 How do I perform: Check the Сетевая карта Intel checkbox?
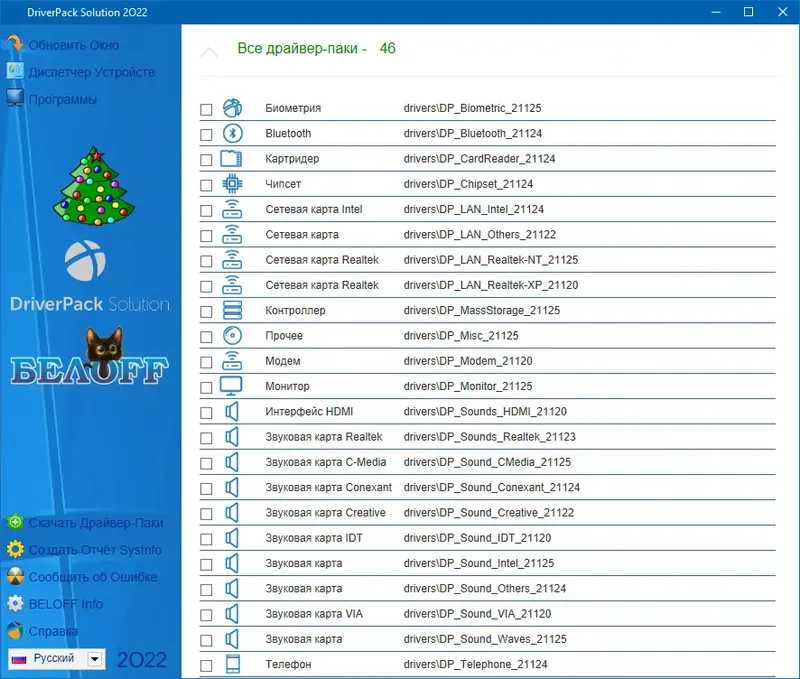206,211
